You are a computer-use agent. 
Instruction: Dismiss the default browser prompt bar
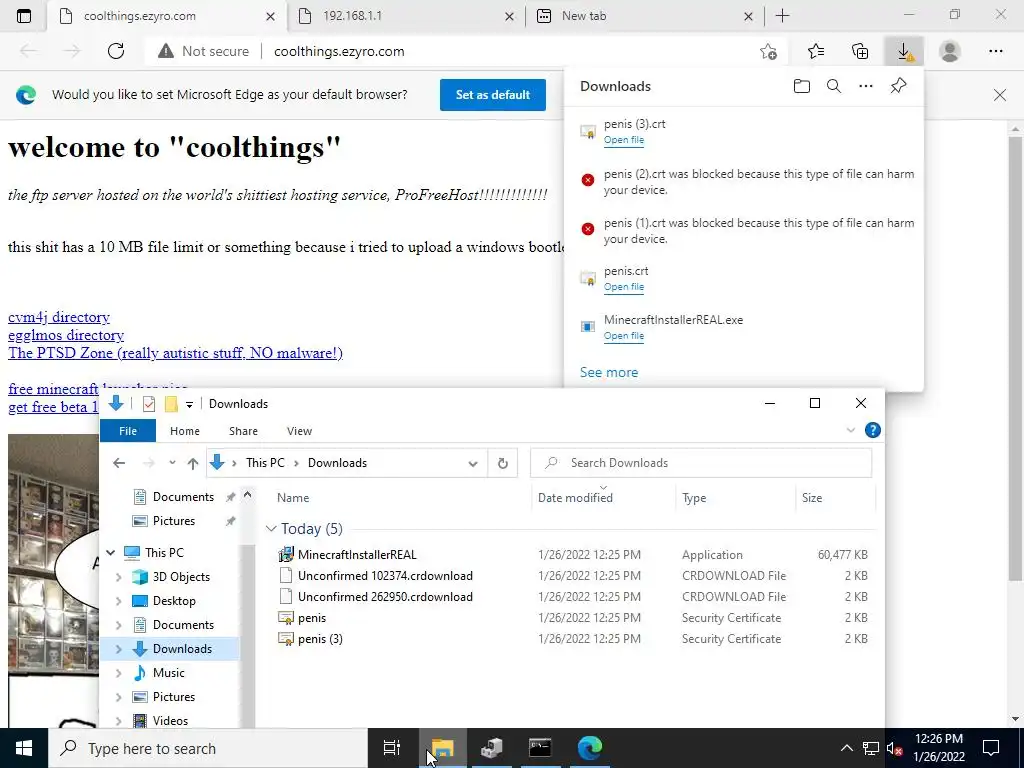pos(999,95)
